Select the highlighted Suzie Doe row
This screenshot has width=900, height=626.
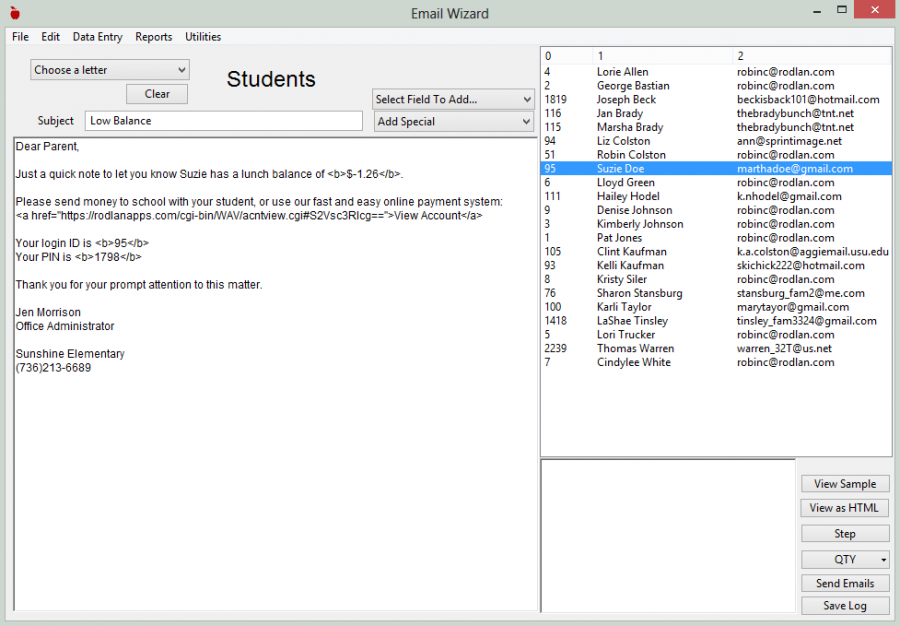(x=716, y=169)
